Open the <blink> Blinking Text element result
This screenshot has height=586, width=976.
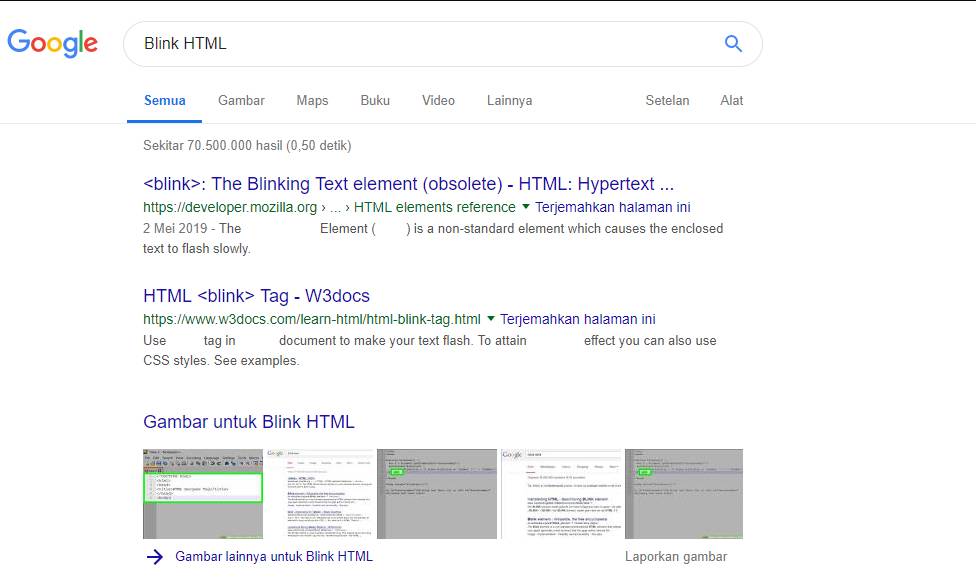point(408,184)
